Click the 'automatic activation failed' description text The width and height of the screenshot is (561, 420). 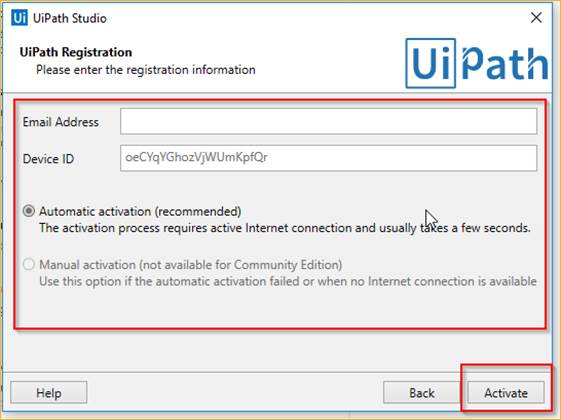click(288, 281)
